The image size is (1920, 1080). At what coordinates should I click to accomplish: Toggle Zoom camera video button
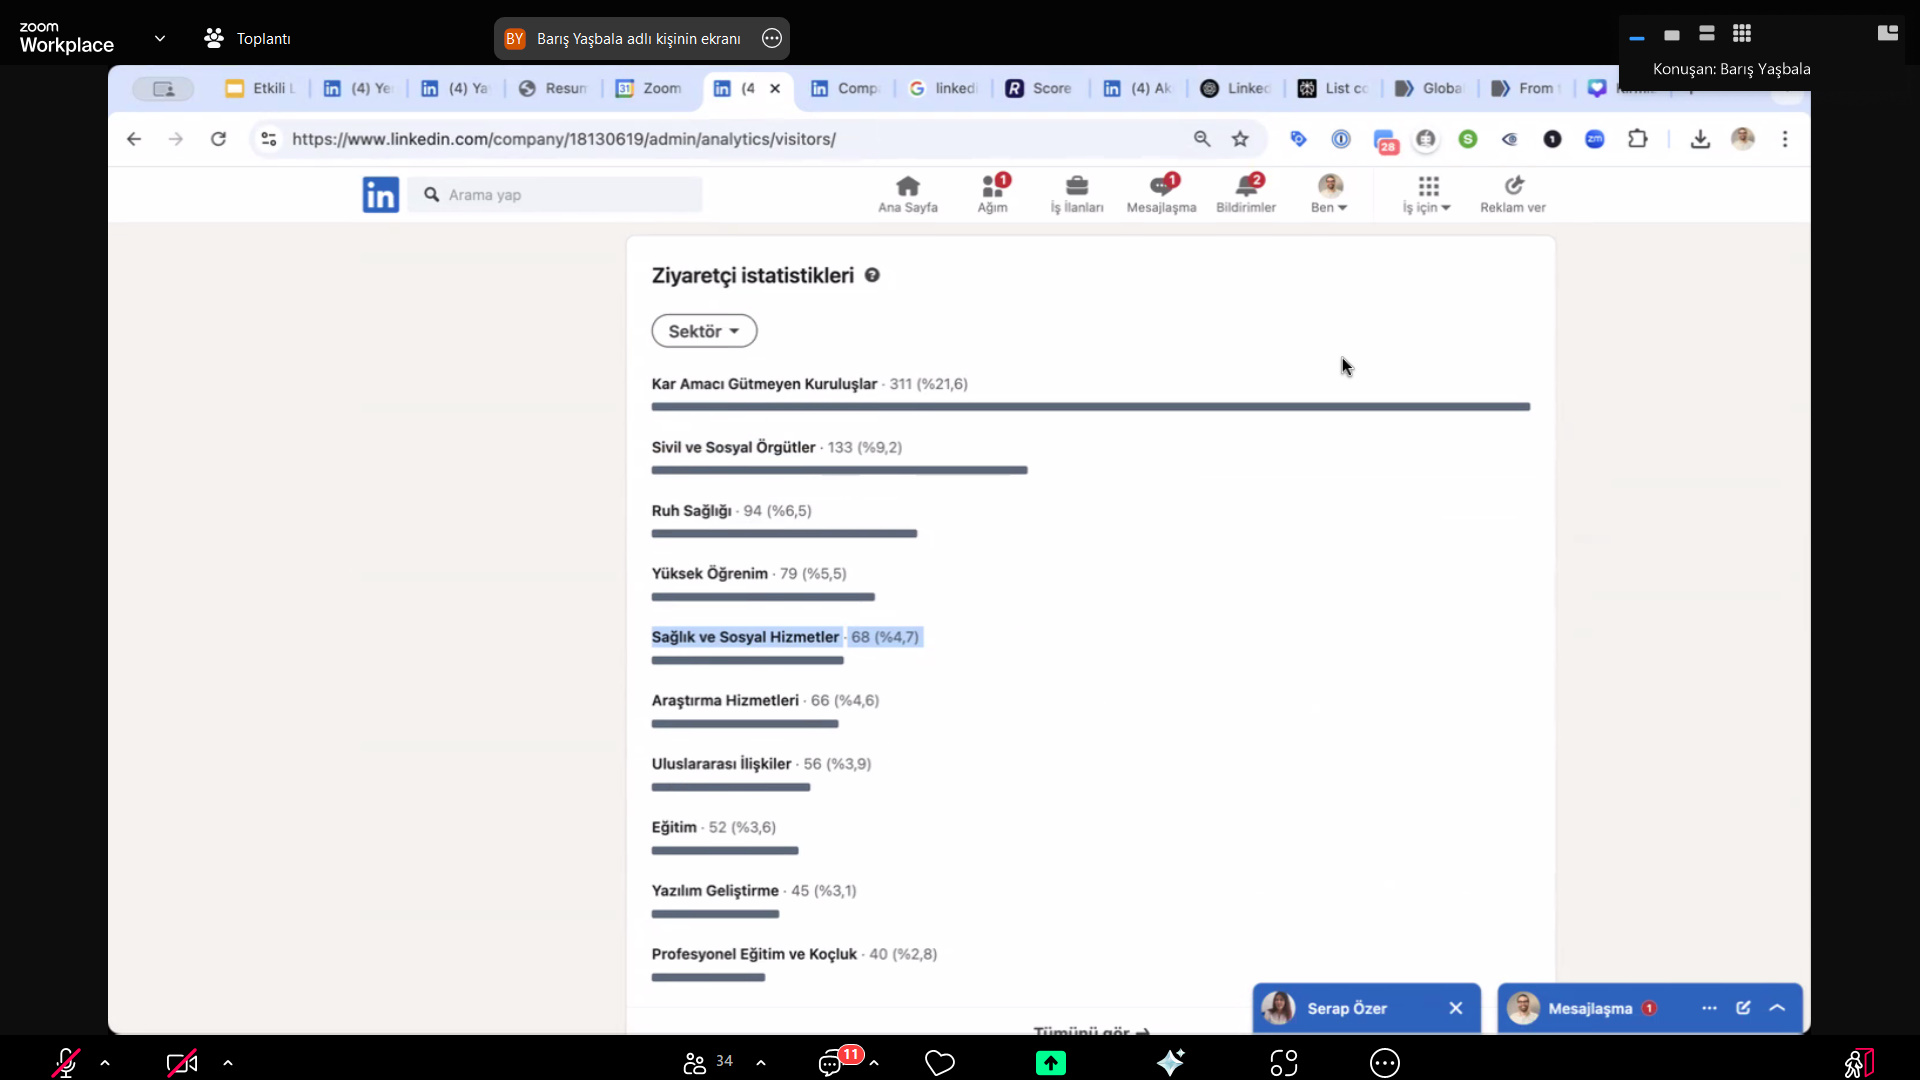181,1063
